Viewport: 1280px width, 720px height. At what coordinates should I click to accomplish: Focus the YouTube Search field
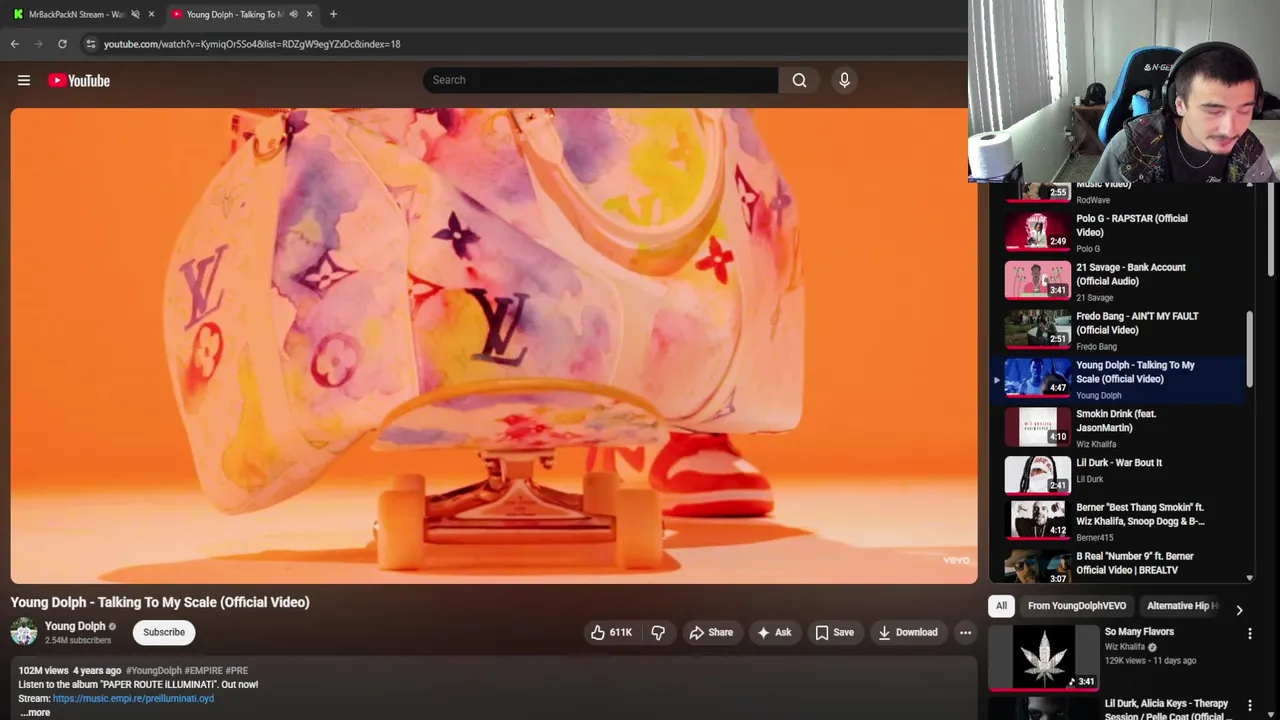click(x=600, y=80)
